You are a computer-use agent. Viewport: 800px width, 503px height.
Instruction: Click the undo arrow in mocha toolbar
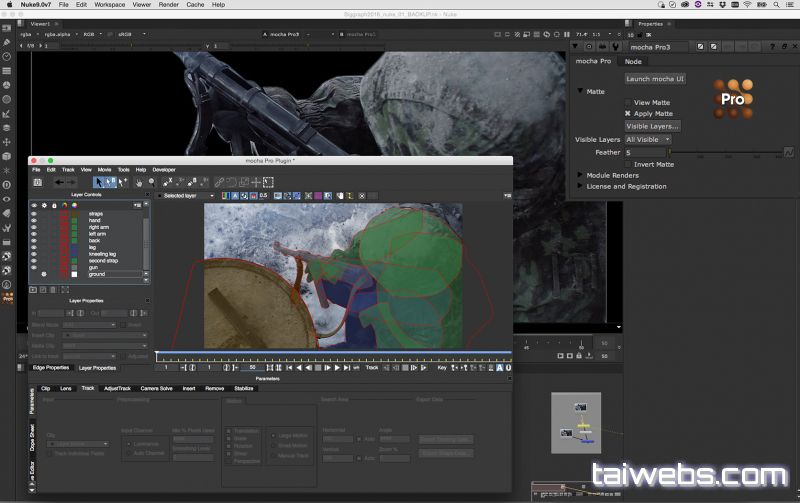(x=59, y=182)
